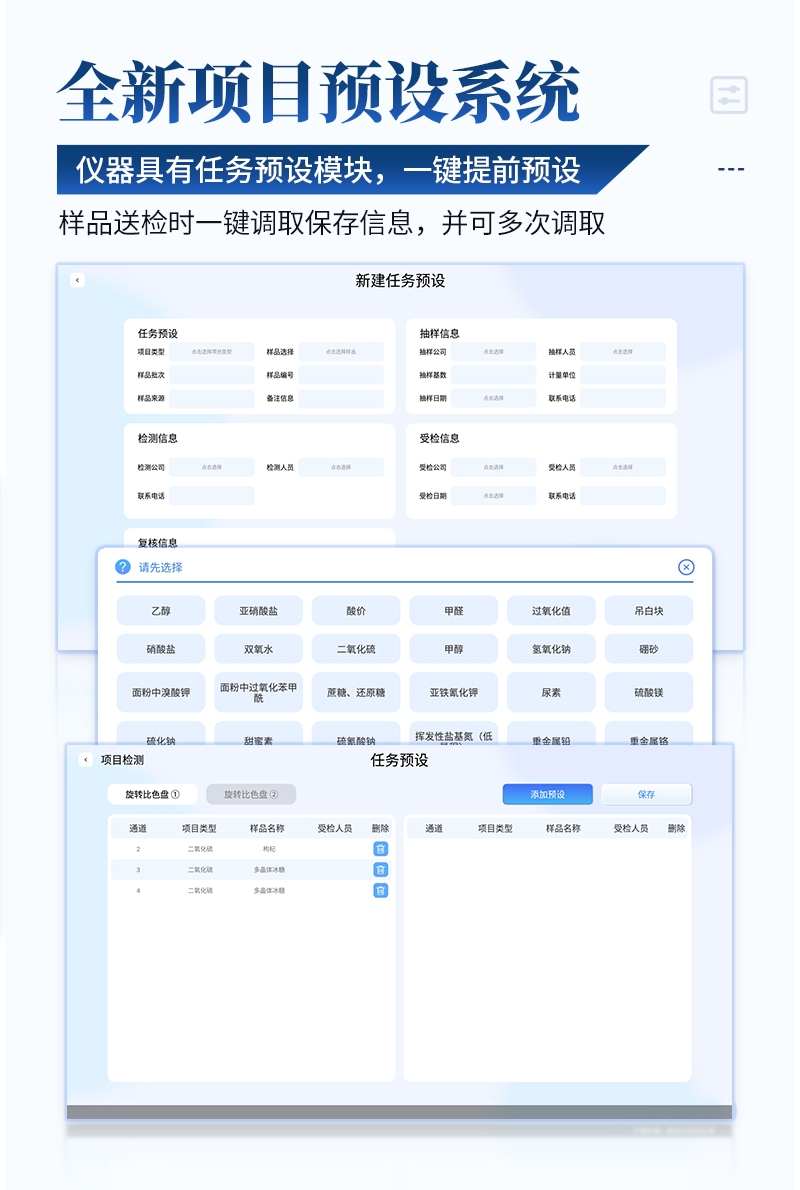Open the 受检人员 selector field
This screenshot has width=800, height=1190.
622,468
